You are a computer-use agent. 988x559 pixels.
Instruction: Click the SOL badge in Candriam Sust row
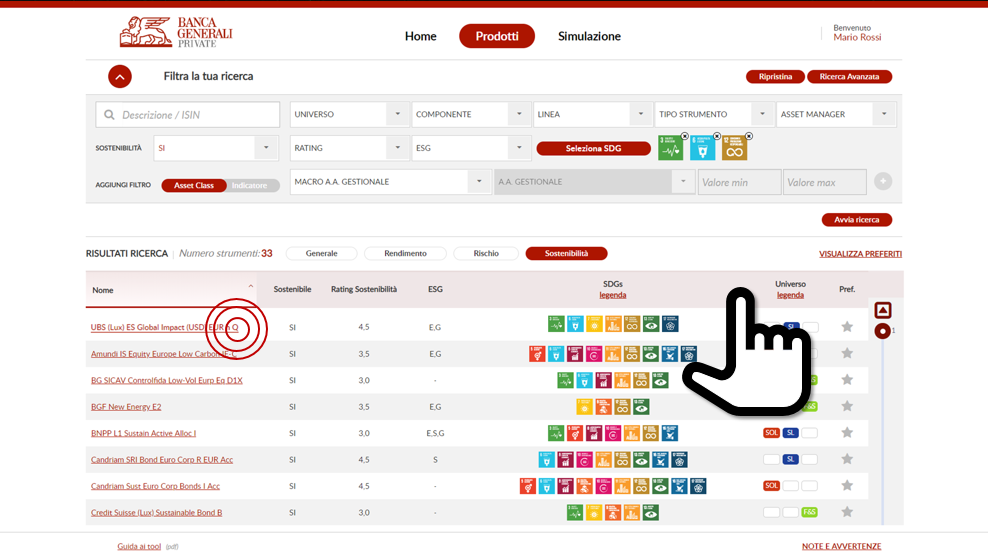coord(771,486)
